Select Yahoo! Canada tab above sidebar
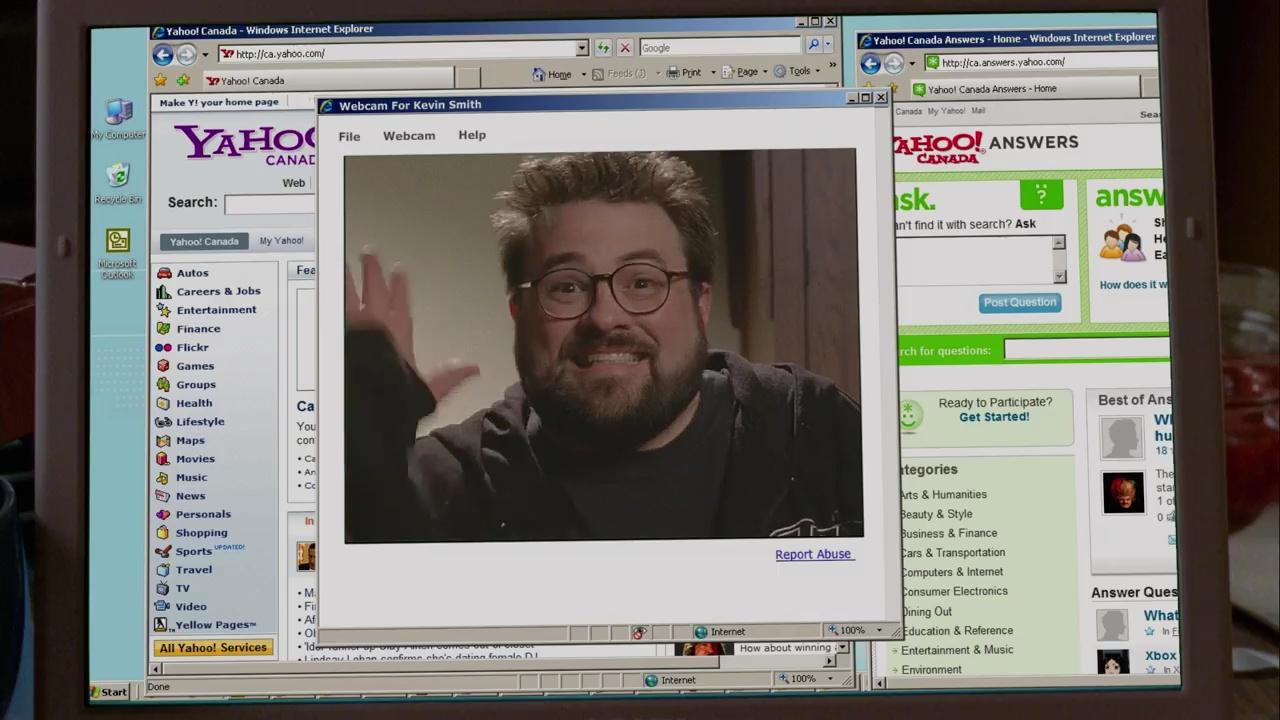This screenshot has width=1280, height=720. (204, 242)
